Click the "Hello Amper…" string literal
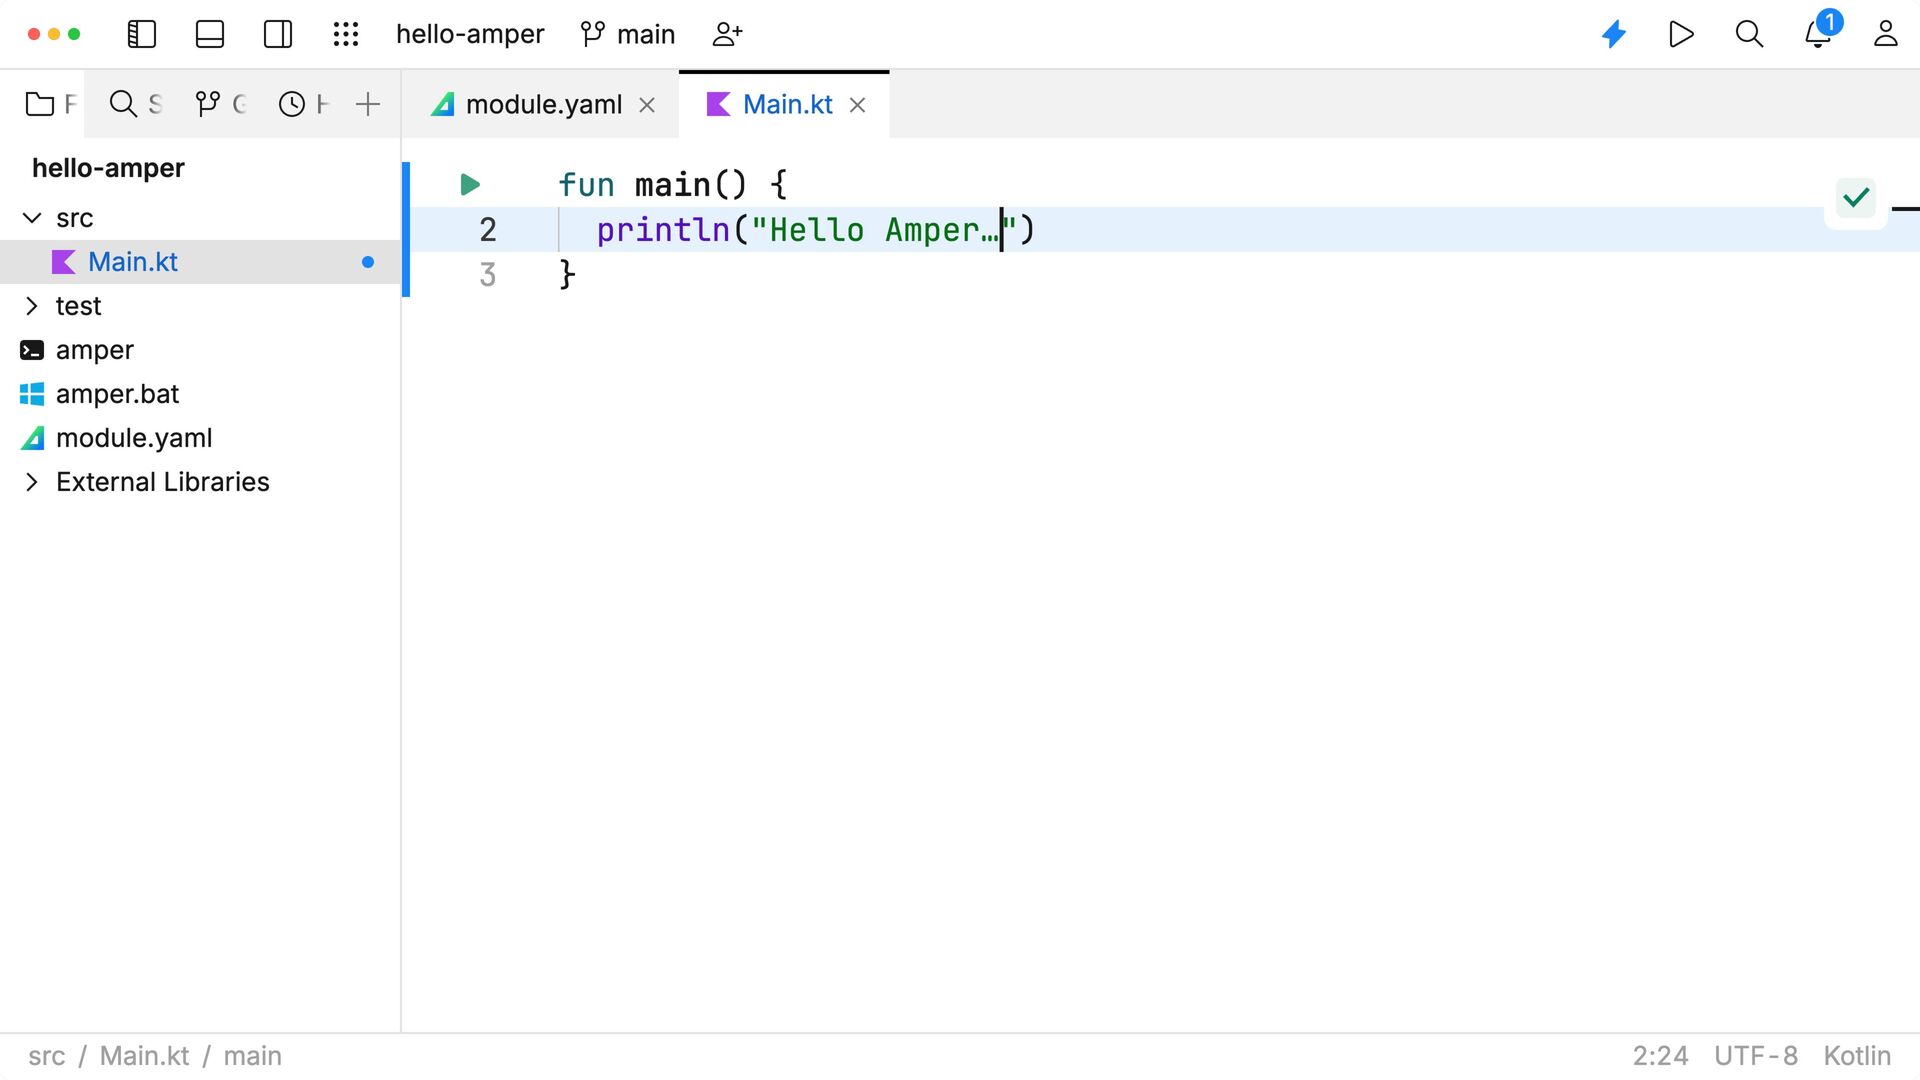Viewport: 1920px width, 1080px height. 884,230
